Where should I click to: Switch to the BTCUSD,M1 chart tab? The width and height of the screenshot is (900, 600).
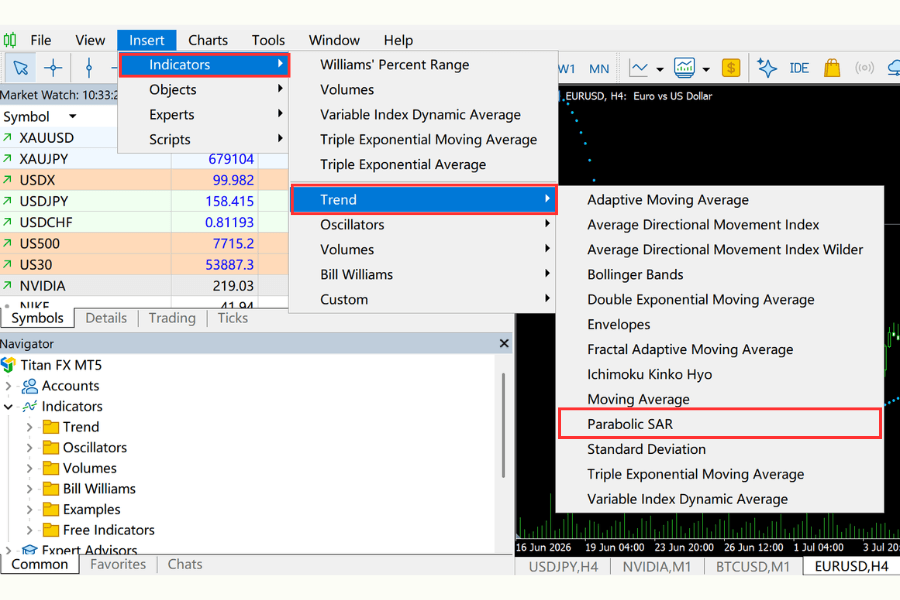752,567
